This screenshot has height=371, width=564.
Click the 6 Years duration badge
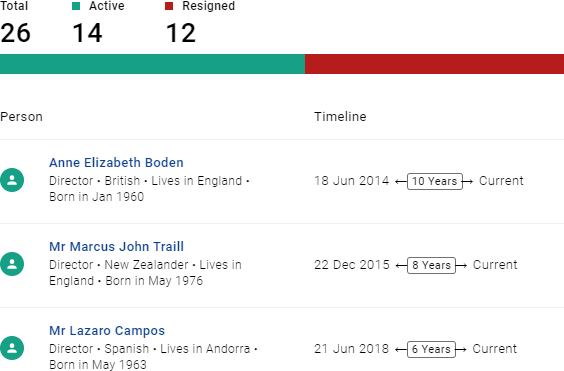coord(431,349)
